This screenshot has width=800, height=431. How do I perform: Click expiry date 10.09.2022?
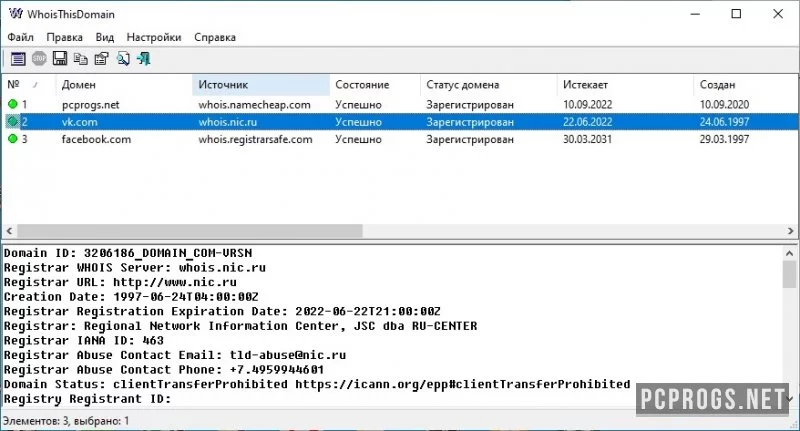coord(587,105)
